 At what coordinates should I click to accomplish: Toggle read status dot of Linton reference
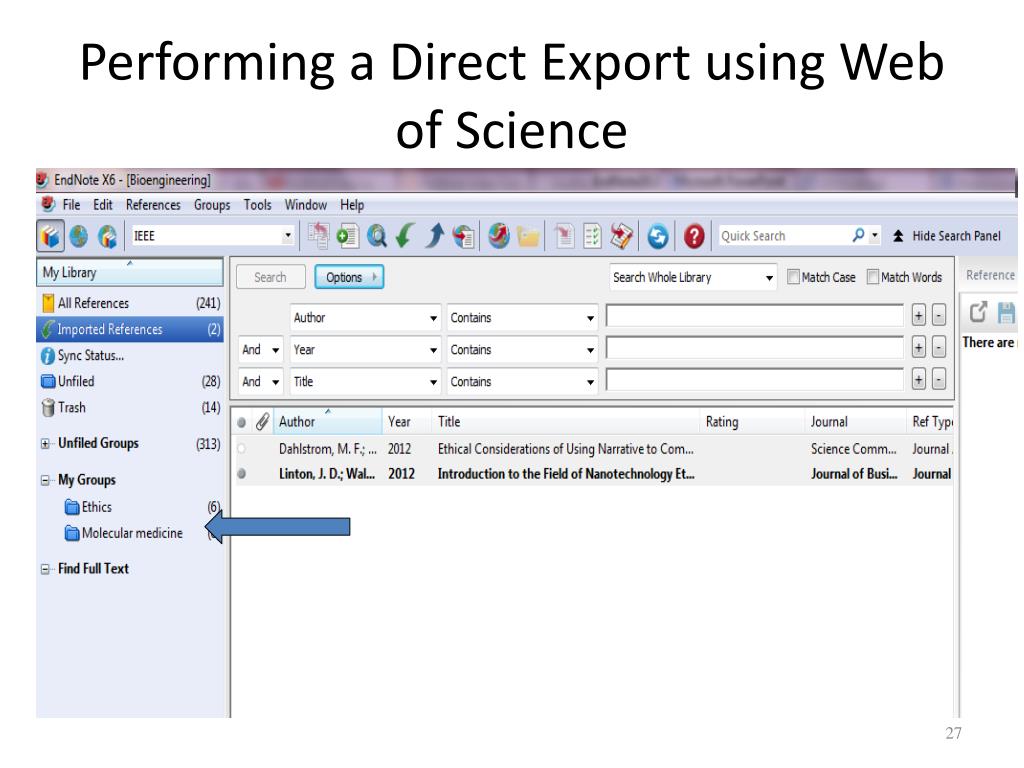[x=242, y=473]
